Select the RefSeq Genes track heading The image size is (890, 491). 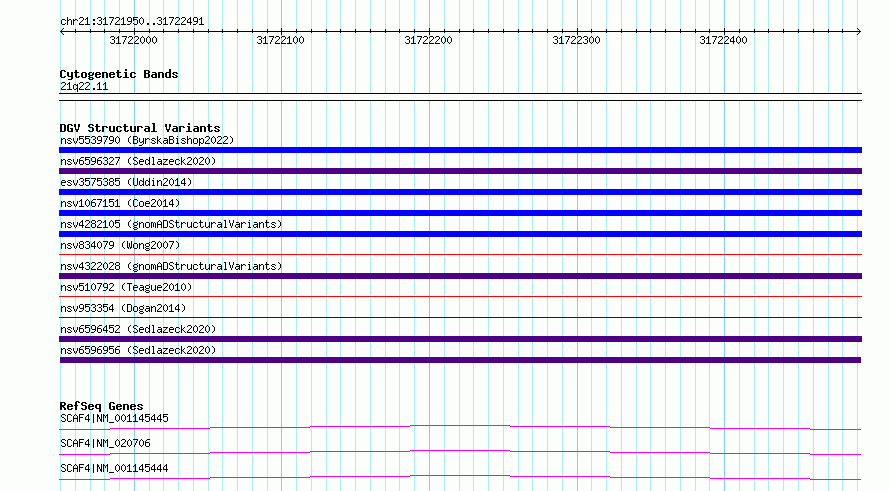point(101,406)
